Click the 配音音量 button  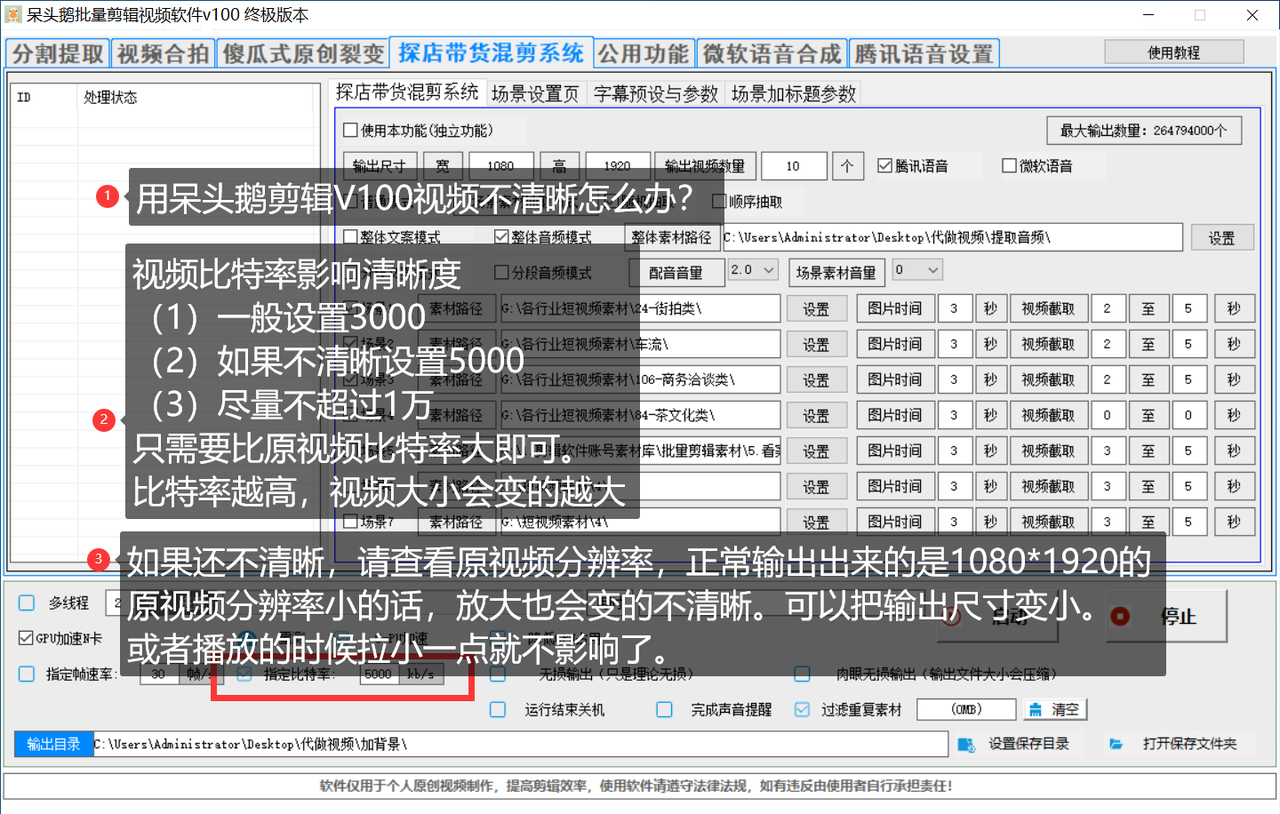click(x=675, y=272)
